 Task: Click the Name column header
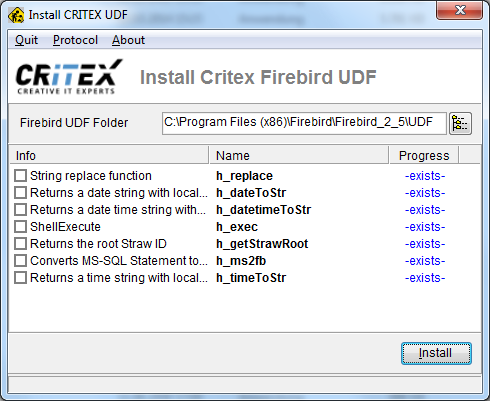(x=299, y=155)
